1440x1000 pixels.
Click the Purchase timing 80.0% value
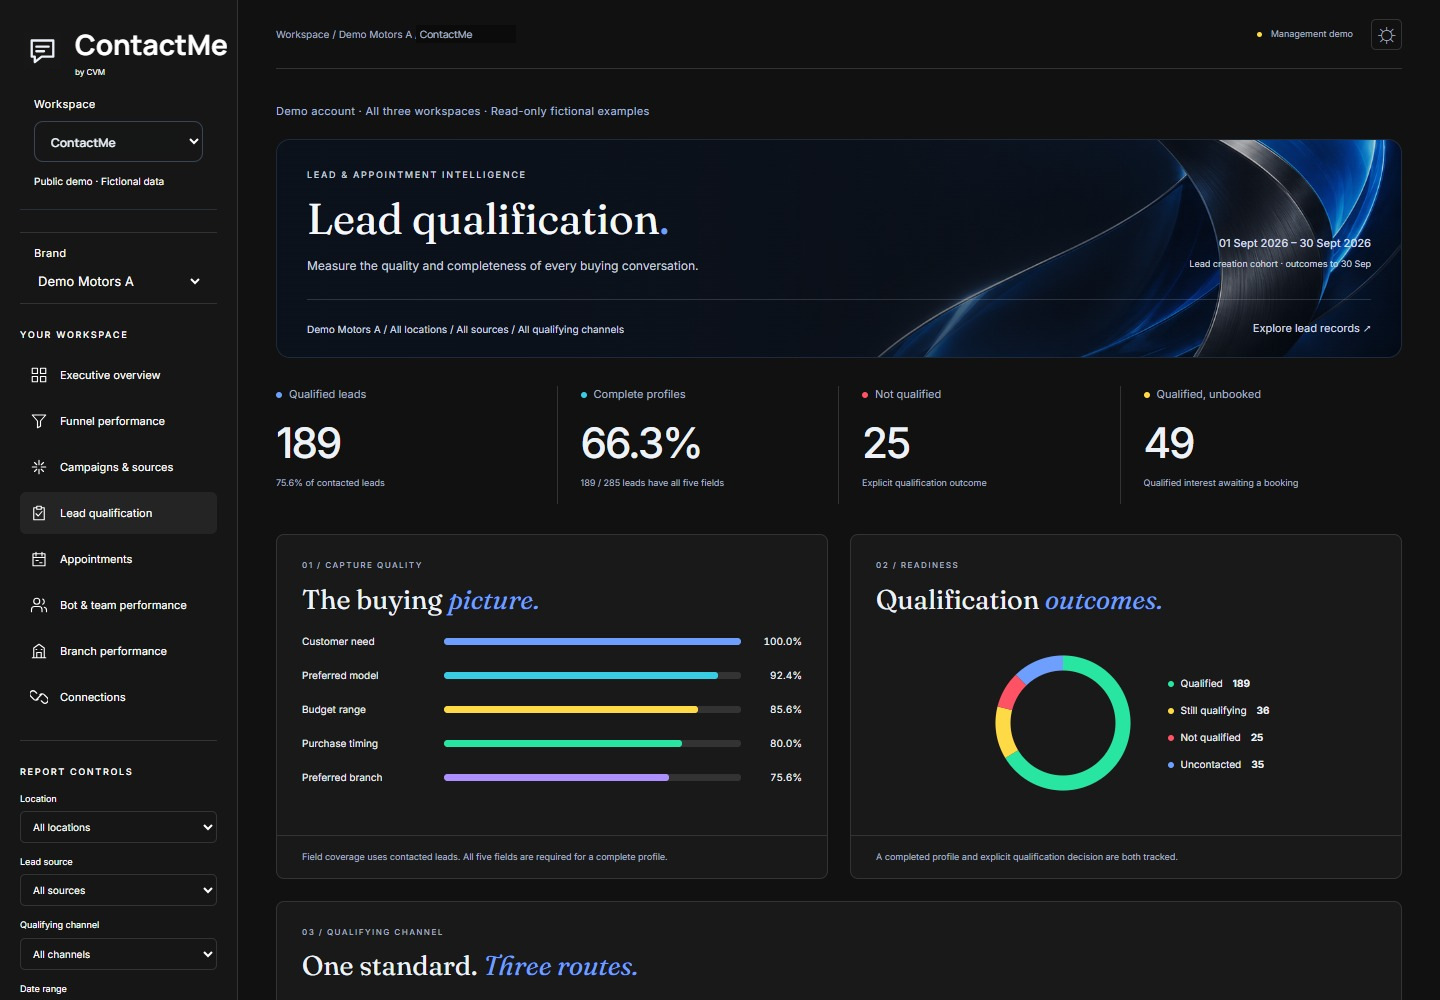coord(786,744)
